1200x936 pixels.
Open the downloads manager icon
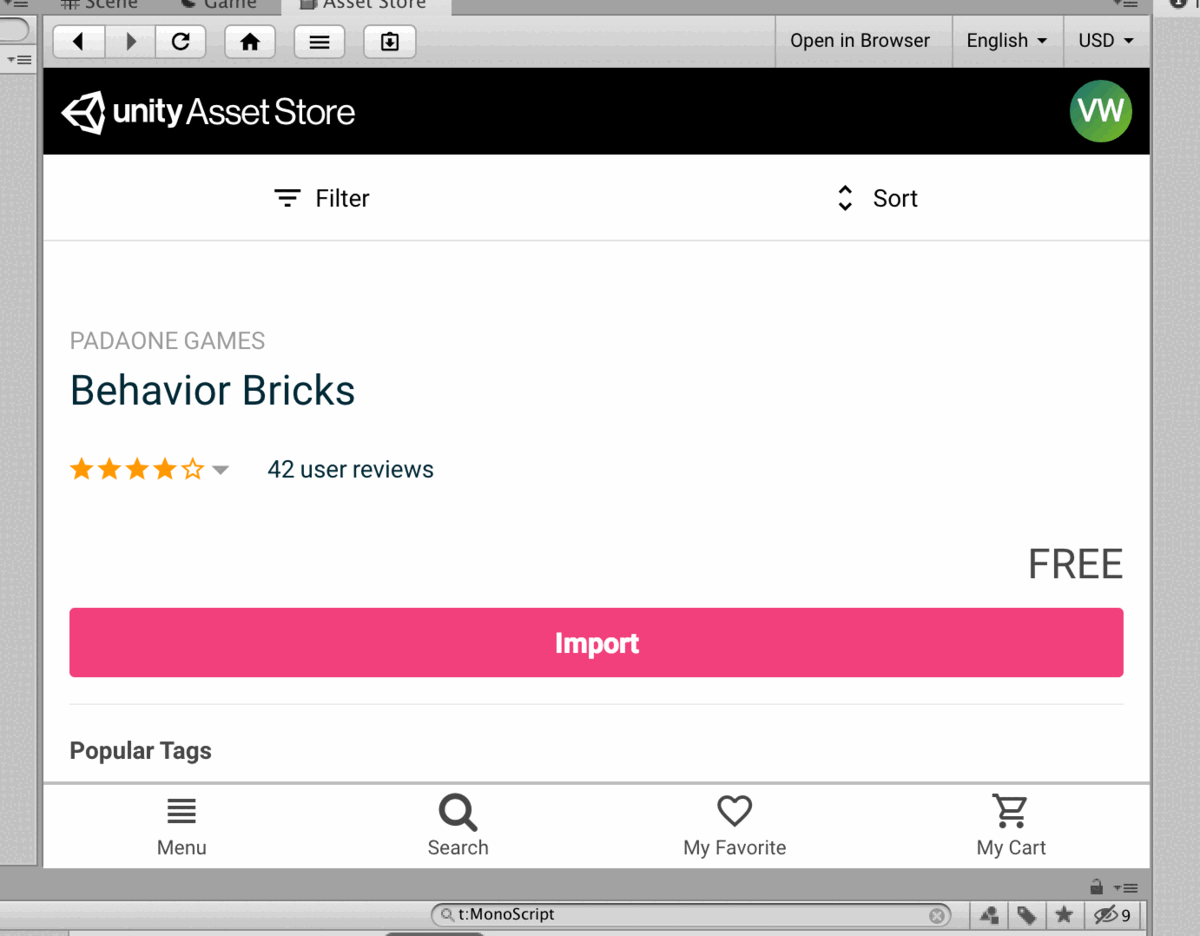[x=390, y=42]
